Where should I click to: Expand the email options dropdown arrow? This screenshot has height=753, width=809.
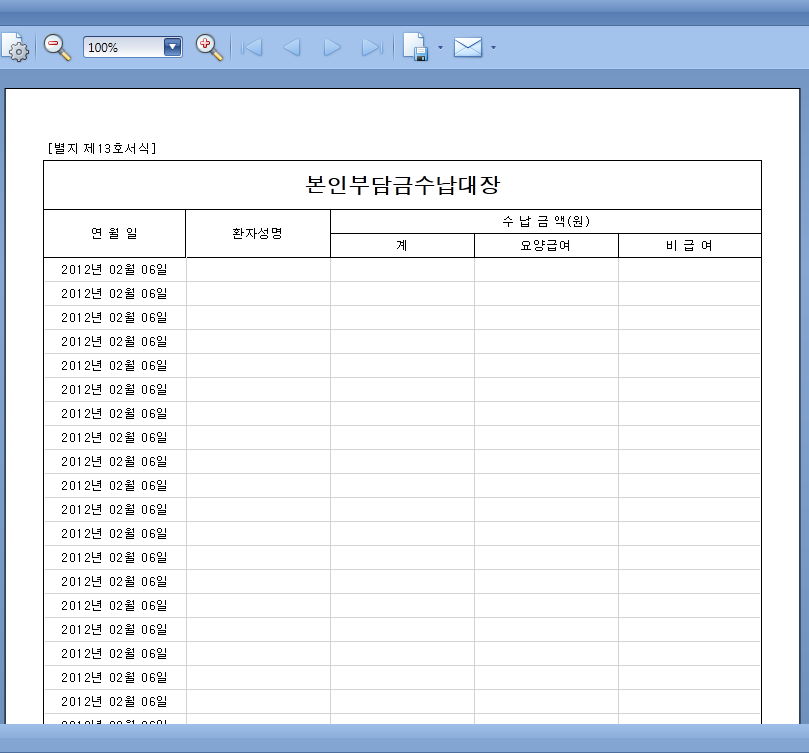pos(493,47)
